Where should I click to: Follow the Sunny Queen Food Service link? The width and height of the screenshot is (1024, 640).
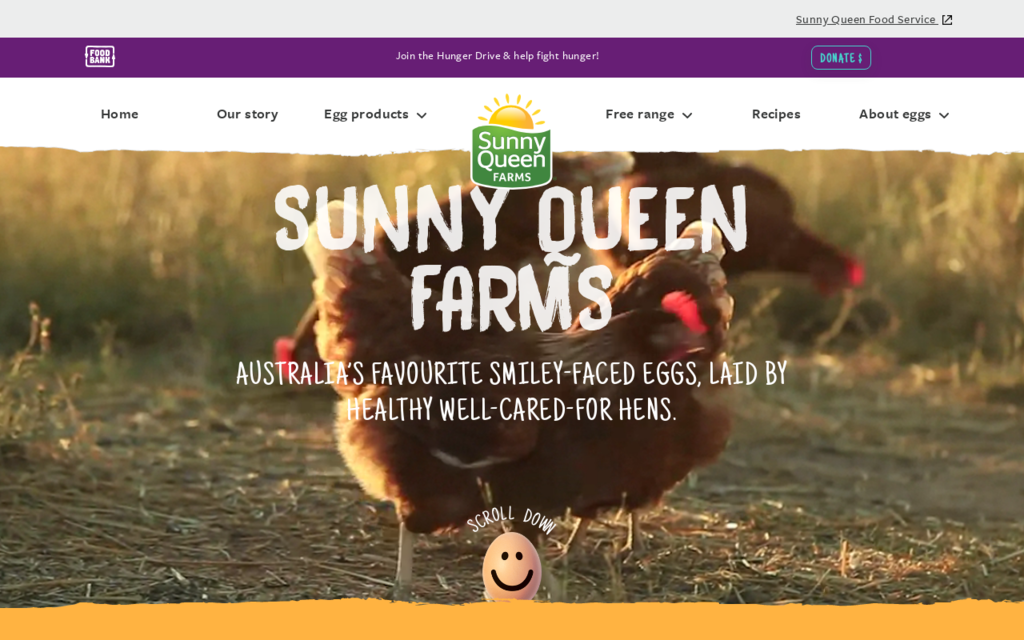(866, 20)
